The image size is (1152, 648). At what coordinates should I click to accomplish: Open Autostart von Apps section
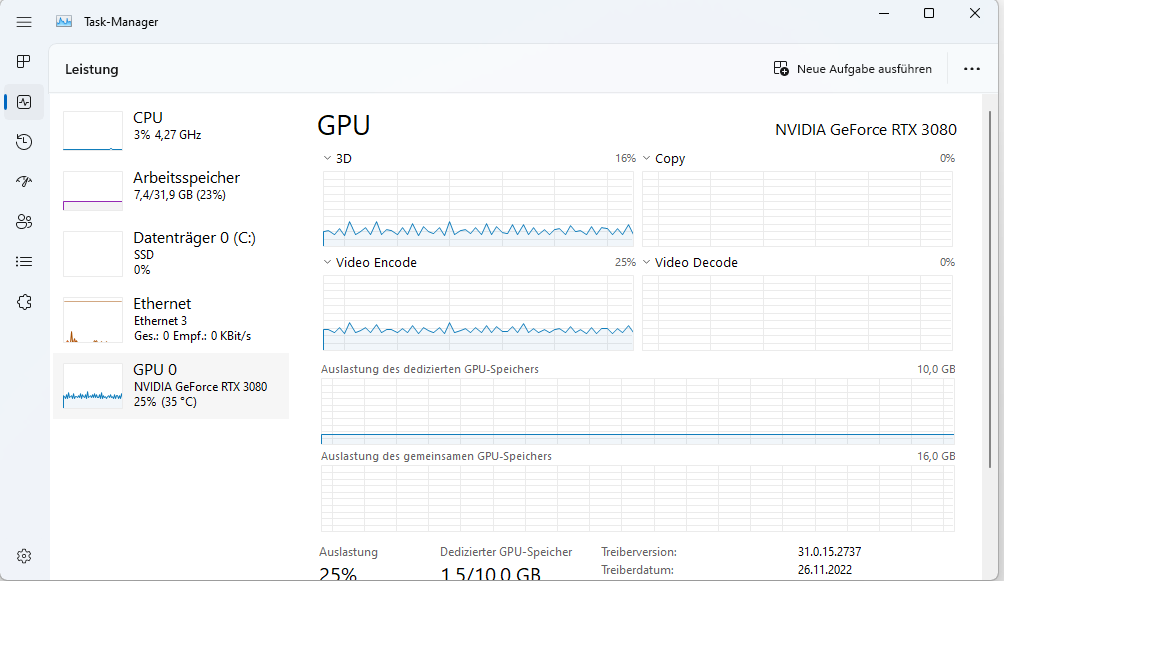23,181
